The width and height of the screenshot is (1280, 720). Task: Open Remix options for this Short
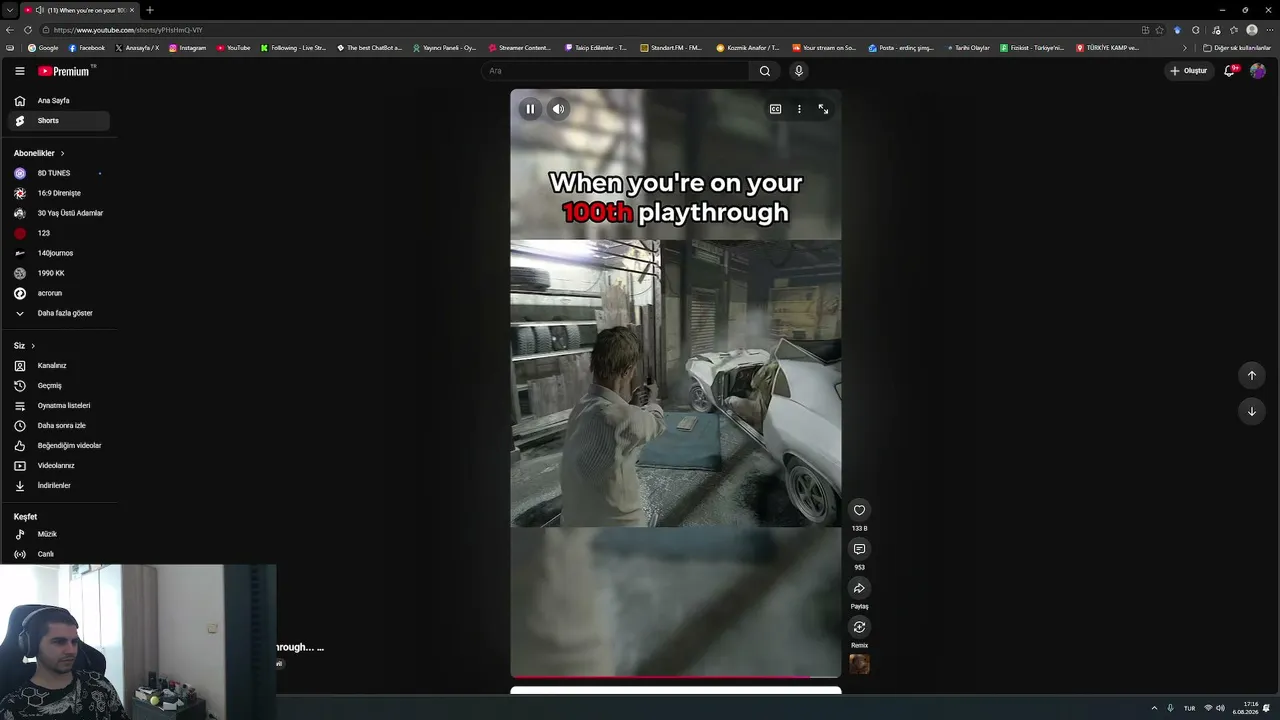pyautogui.click(x=859, y=627)
